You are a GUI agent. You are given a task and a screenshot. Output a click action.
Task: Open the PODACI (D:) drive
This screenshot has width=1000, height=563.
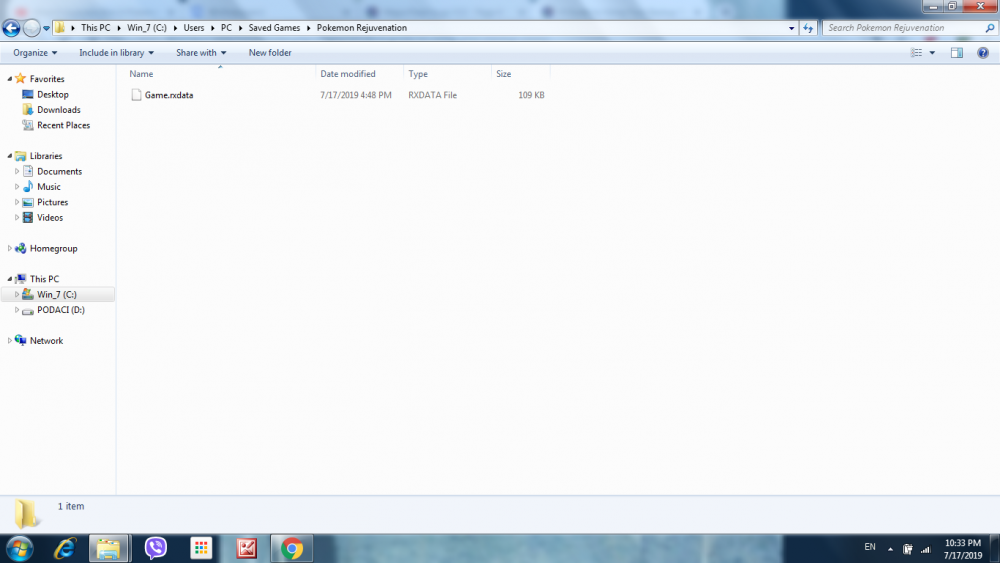pos(61,310)
